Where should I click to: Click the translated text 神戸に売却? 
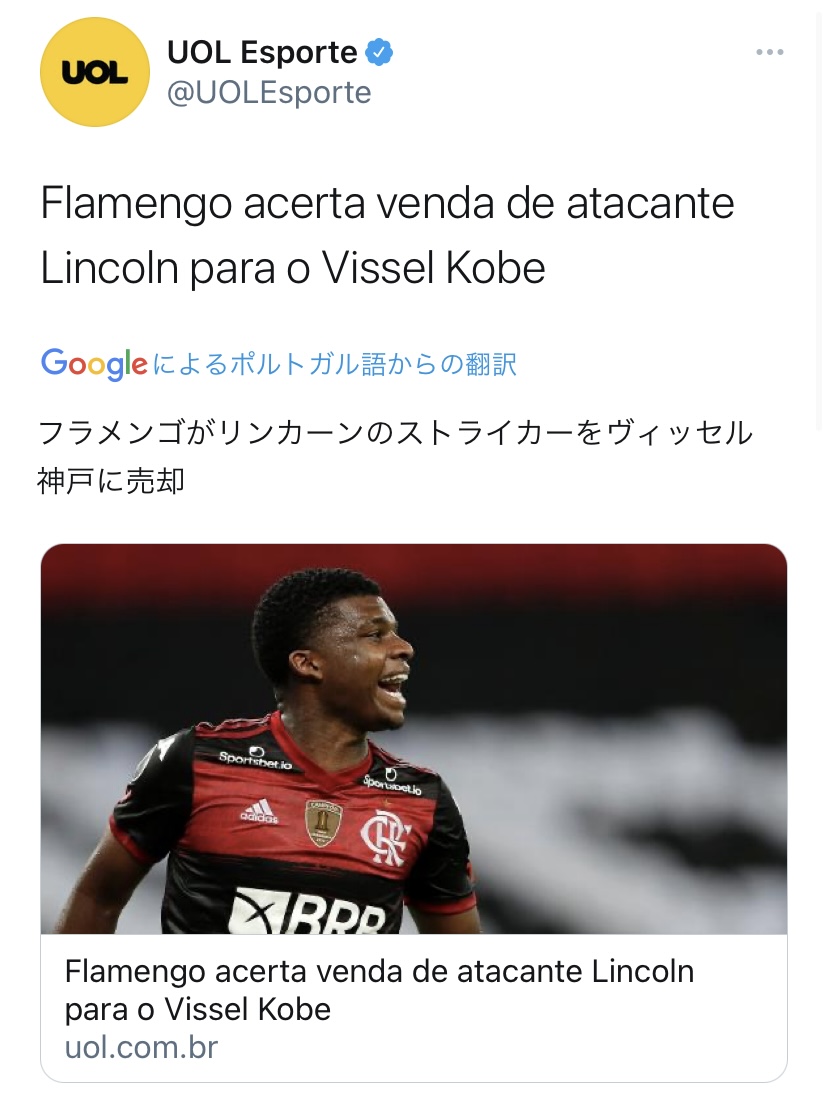111,481
